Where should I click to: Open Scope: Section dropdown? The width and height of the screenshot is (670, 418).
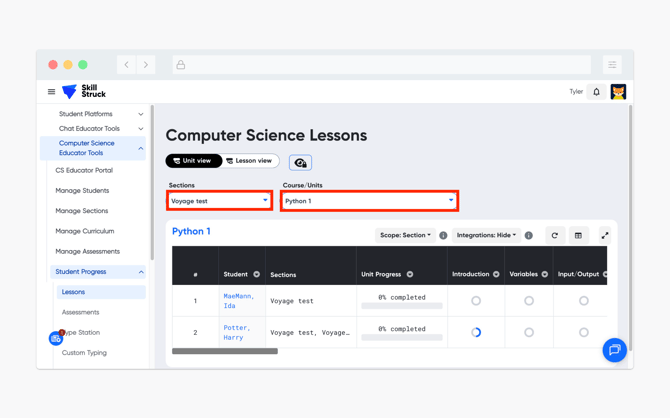tap(405, 235)
